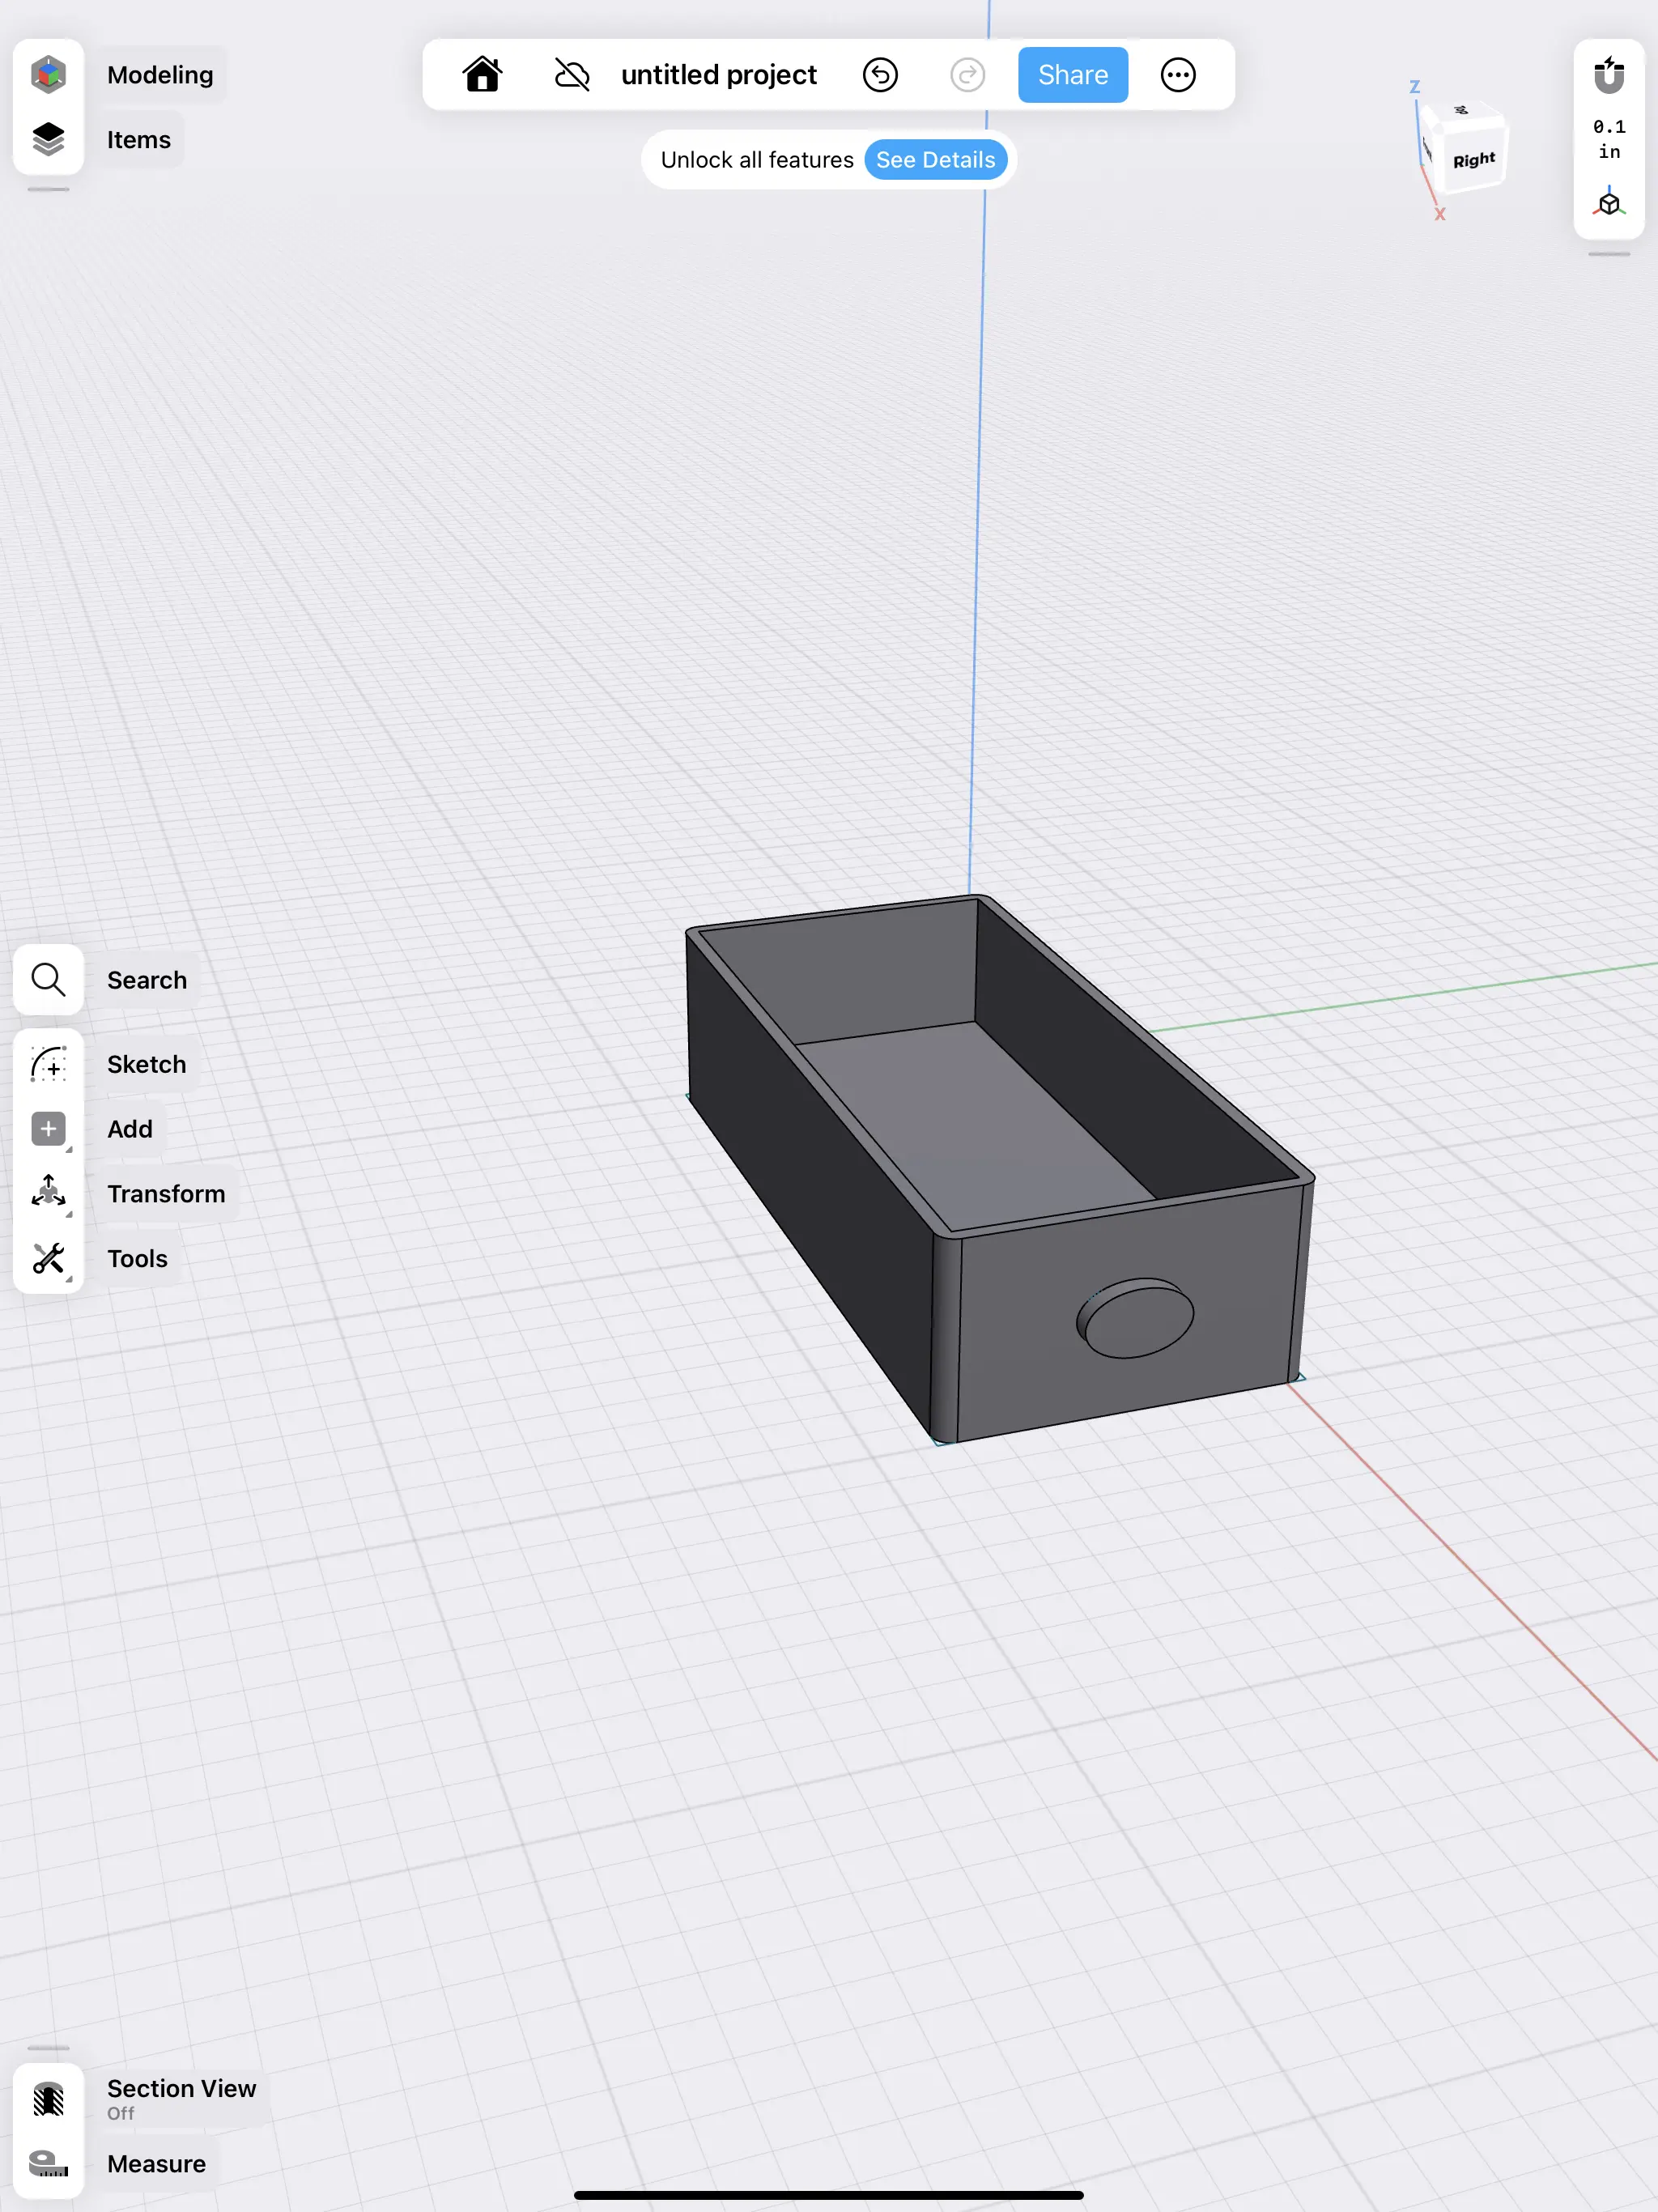Open the Transform tool
Screen dimensions: 1658x2212
pos(48,1192)
